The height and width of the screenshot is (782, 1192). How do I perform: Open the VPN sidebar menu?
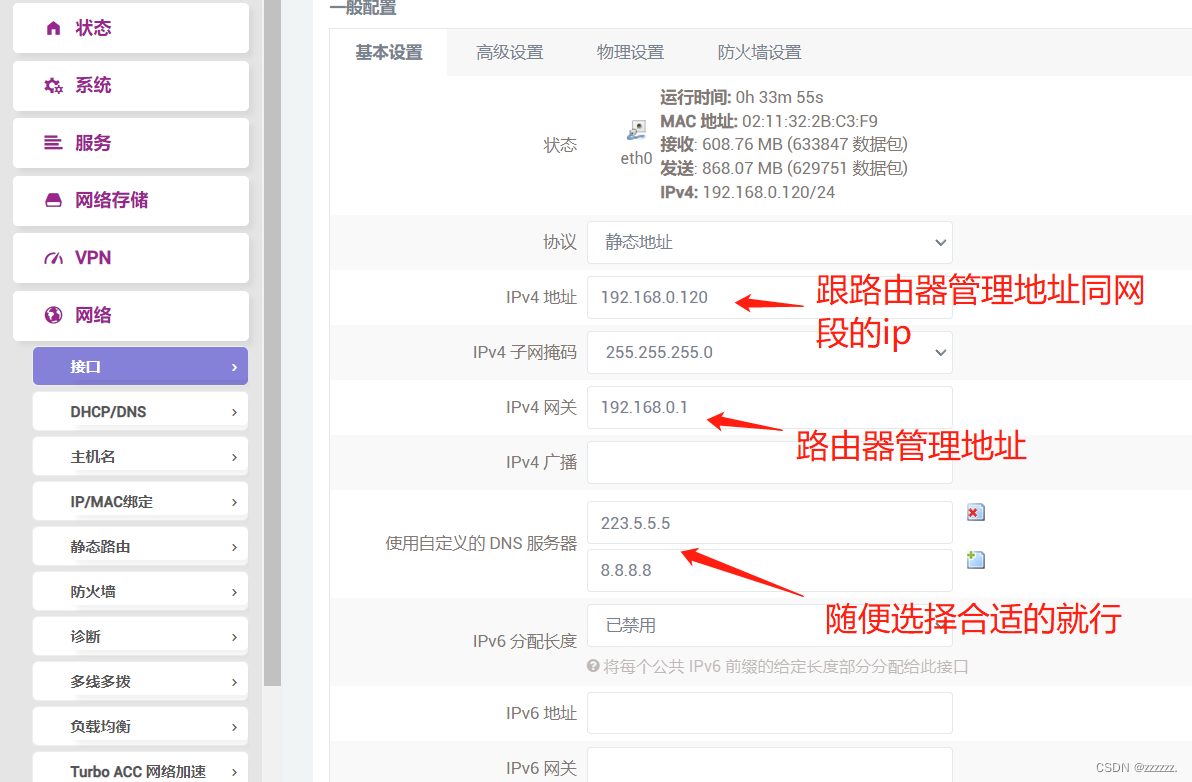point(131,258)
